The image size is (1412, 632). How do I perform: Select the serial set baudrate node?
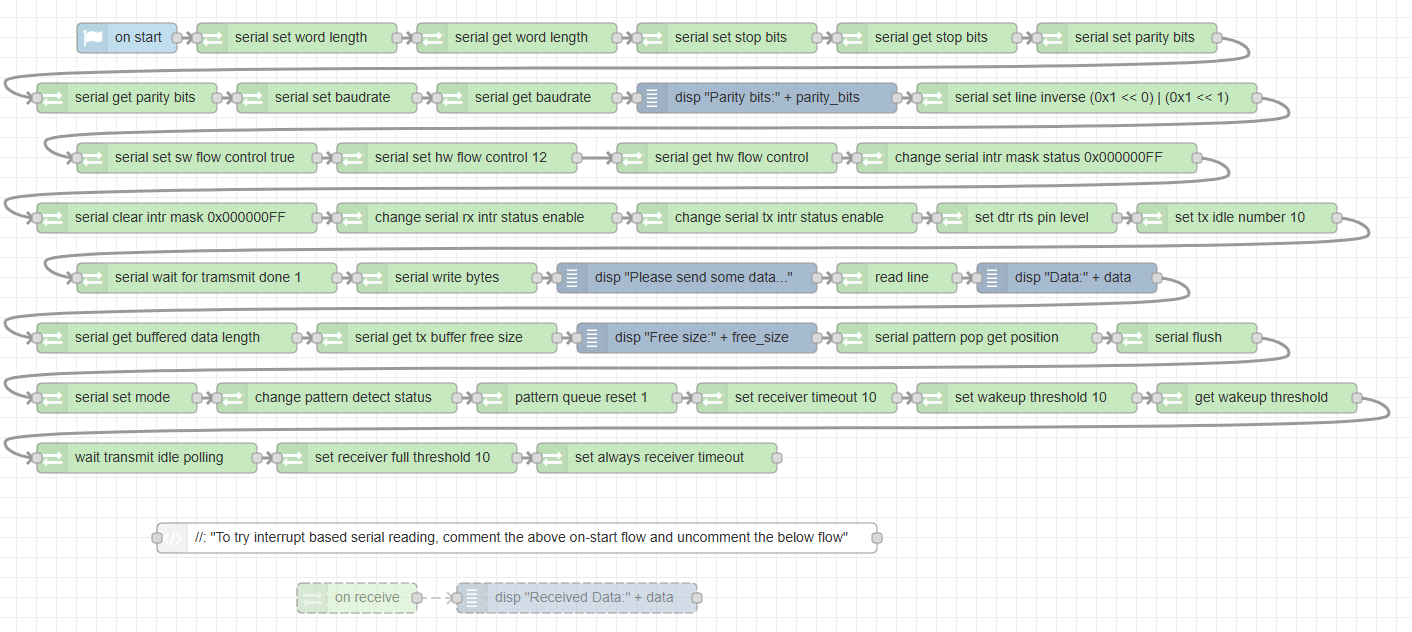pos(332,98)
